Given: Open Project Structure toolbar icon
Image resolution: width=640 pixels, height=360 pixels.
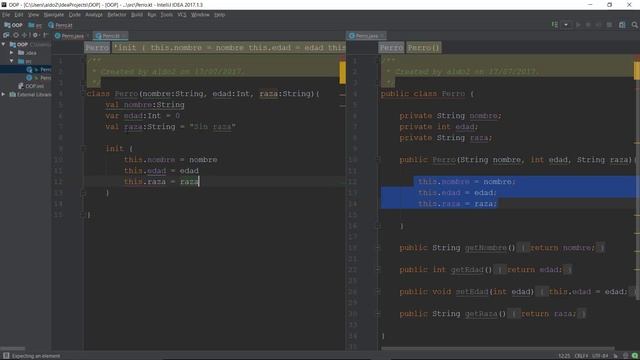Looking at the screenshot, I should (x=622, y=25).
